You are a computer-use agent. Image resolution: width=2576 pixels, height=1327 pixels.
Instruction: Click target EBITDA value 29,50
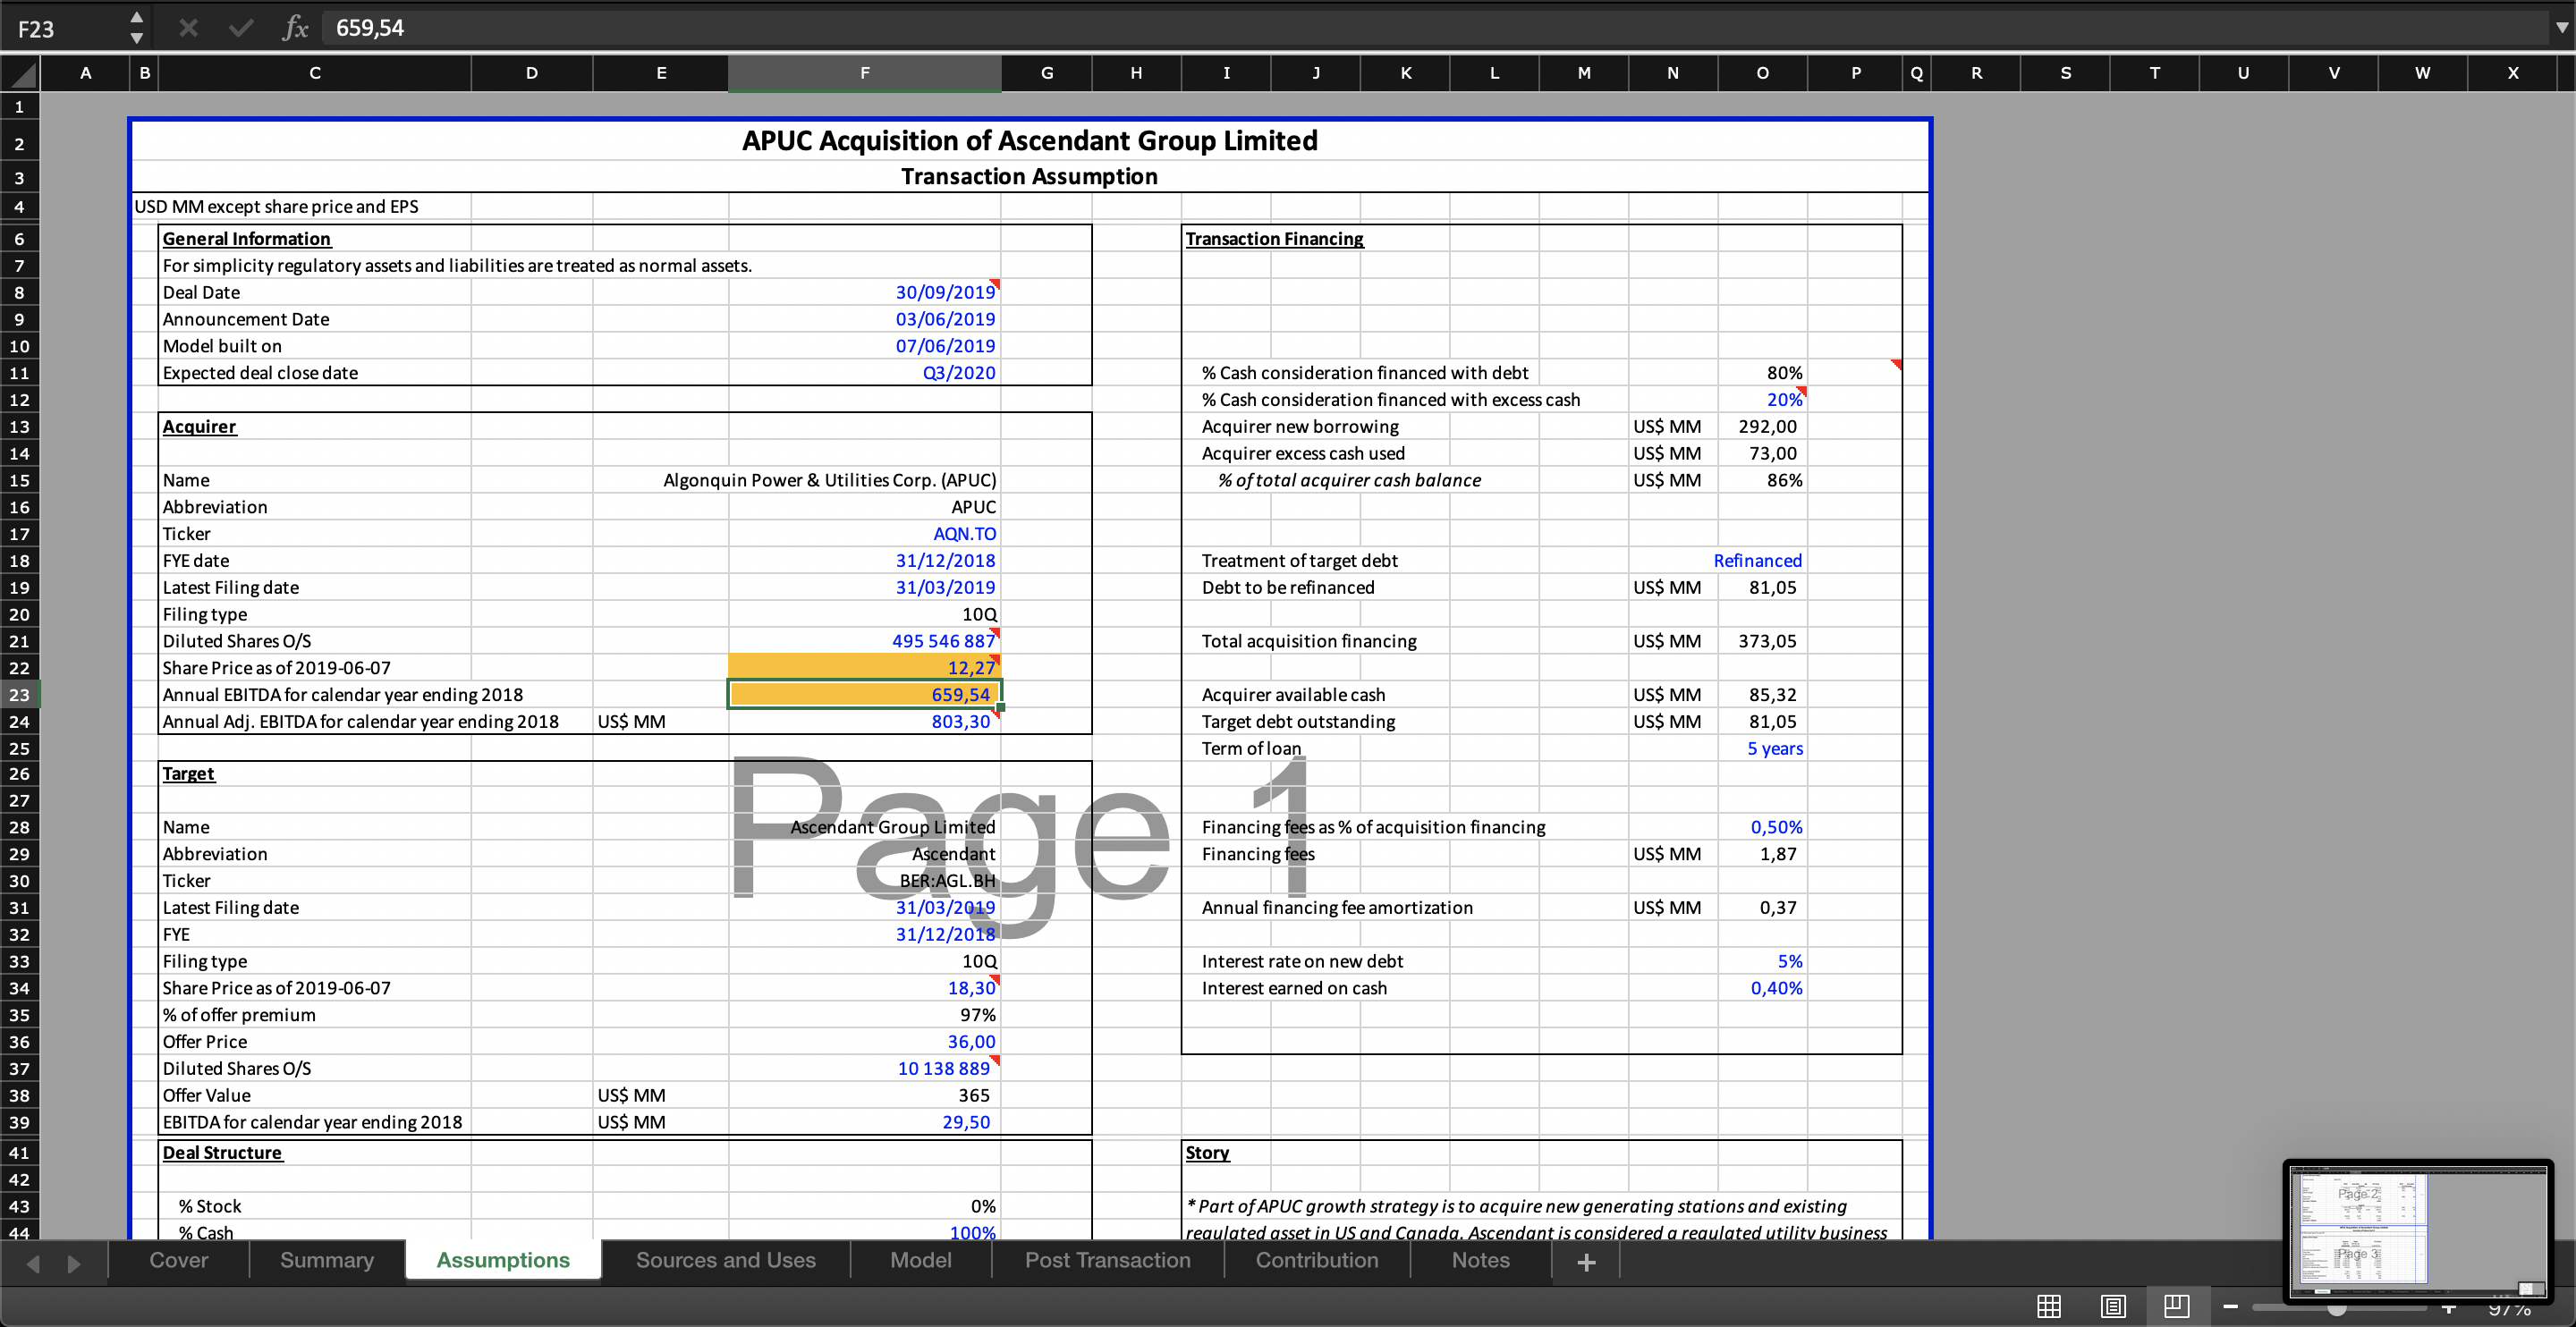[x=865, y=1122]
